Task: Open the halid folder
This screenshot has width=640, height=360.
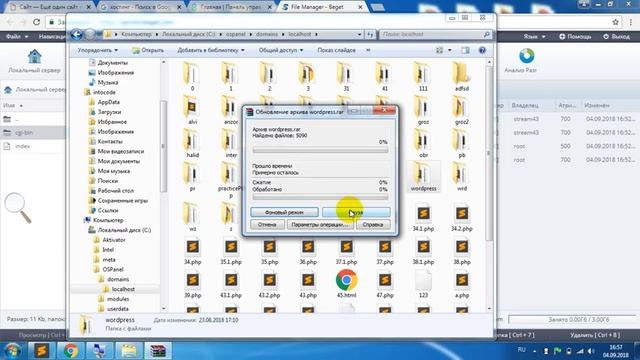Action: click(x=192, y=143)
